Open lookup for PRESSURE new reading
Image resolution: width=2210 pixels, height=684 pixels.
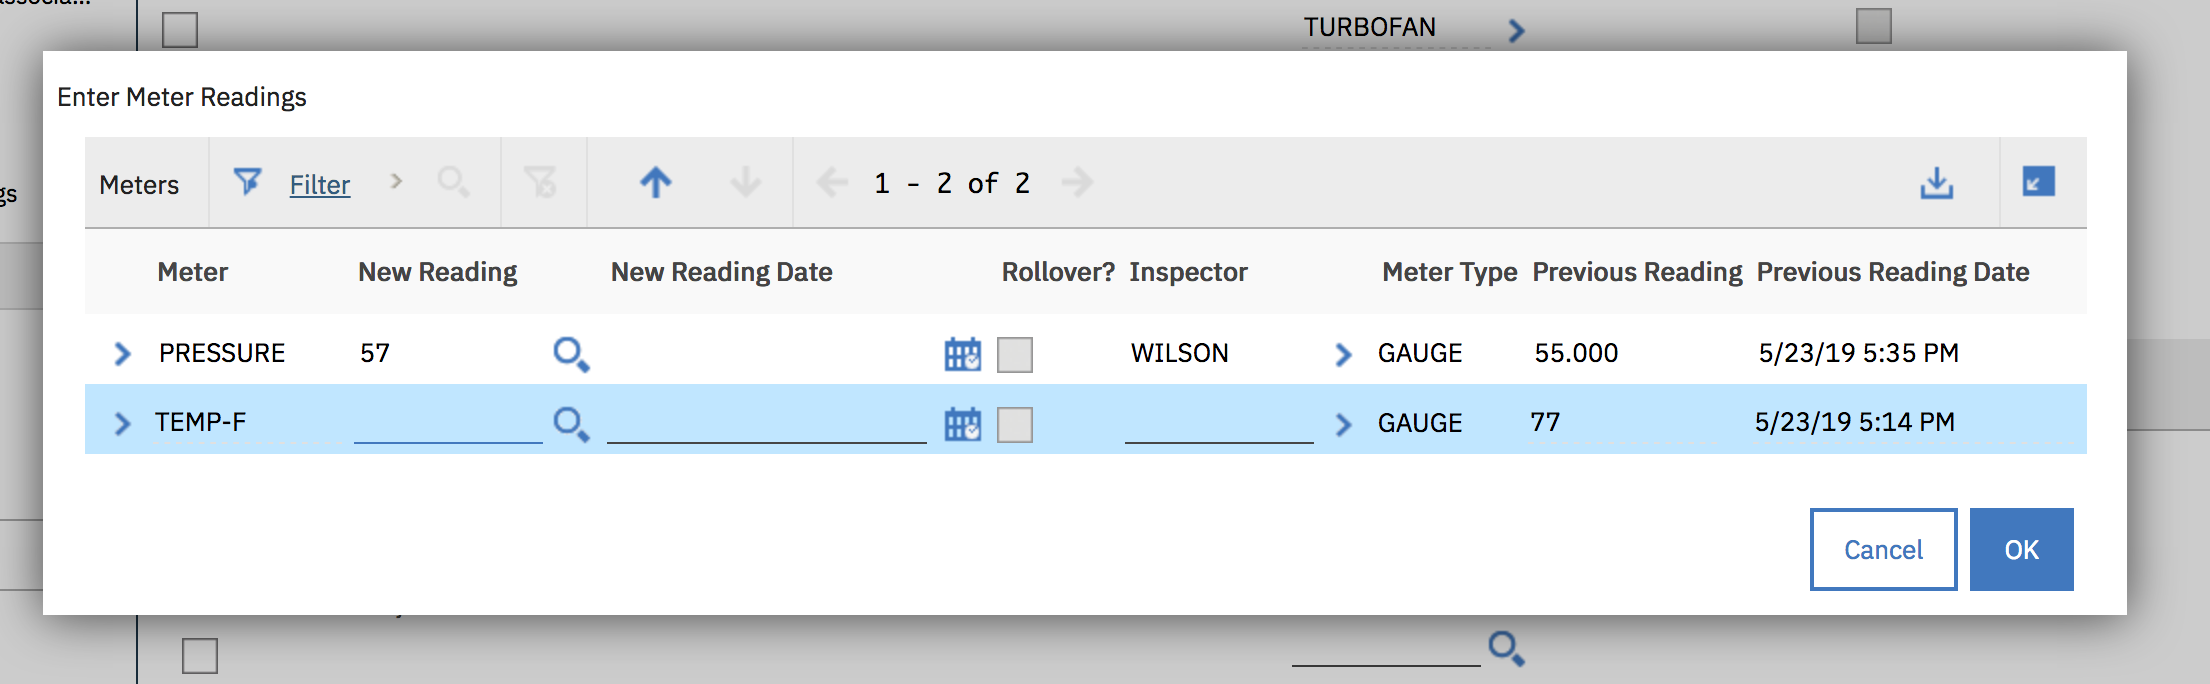point(571,354)
